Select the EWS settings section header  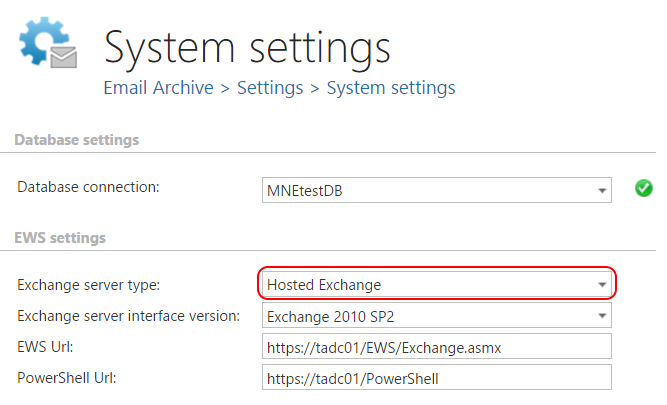(x=60, y=238)
